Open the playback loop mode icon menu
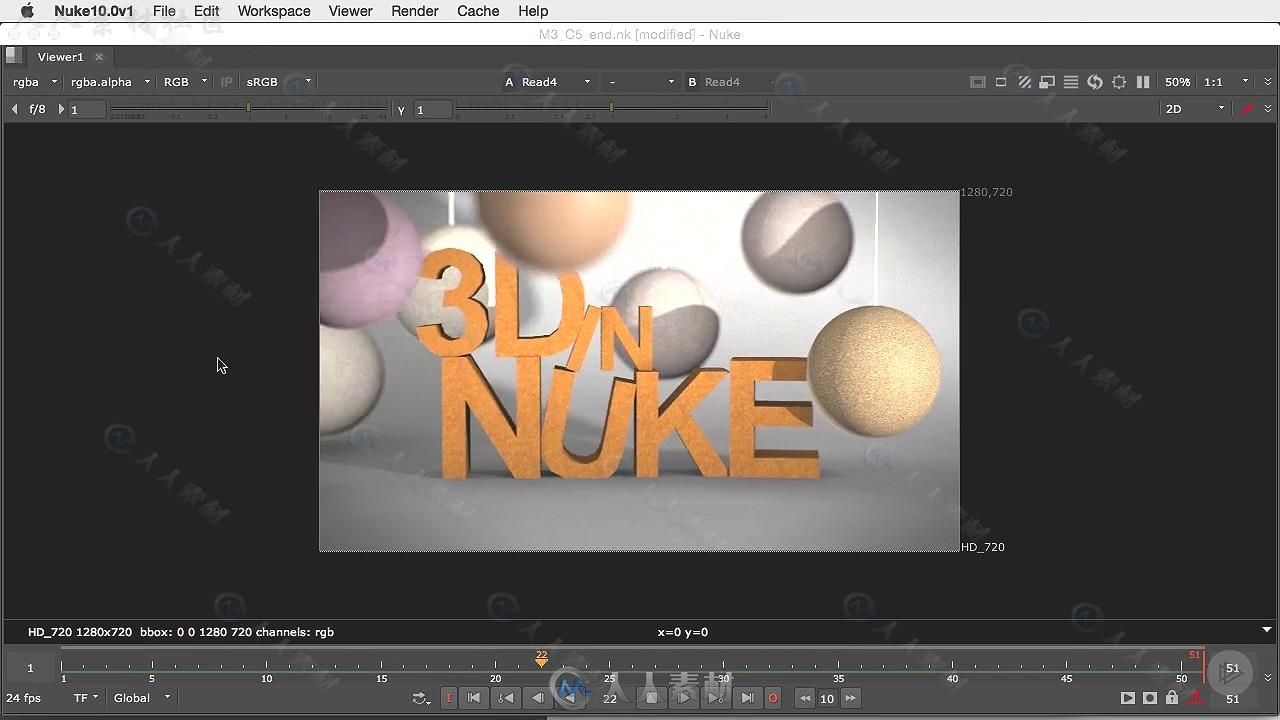The width and height of the screenshot is (1280, 720). [x=421, y=698]
